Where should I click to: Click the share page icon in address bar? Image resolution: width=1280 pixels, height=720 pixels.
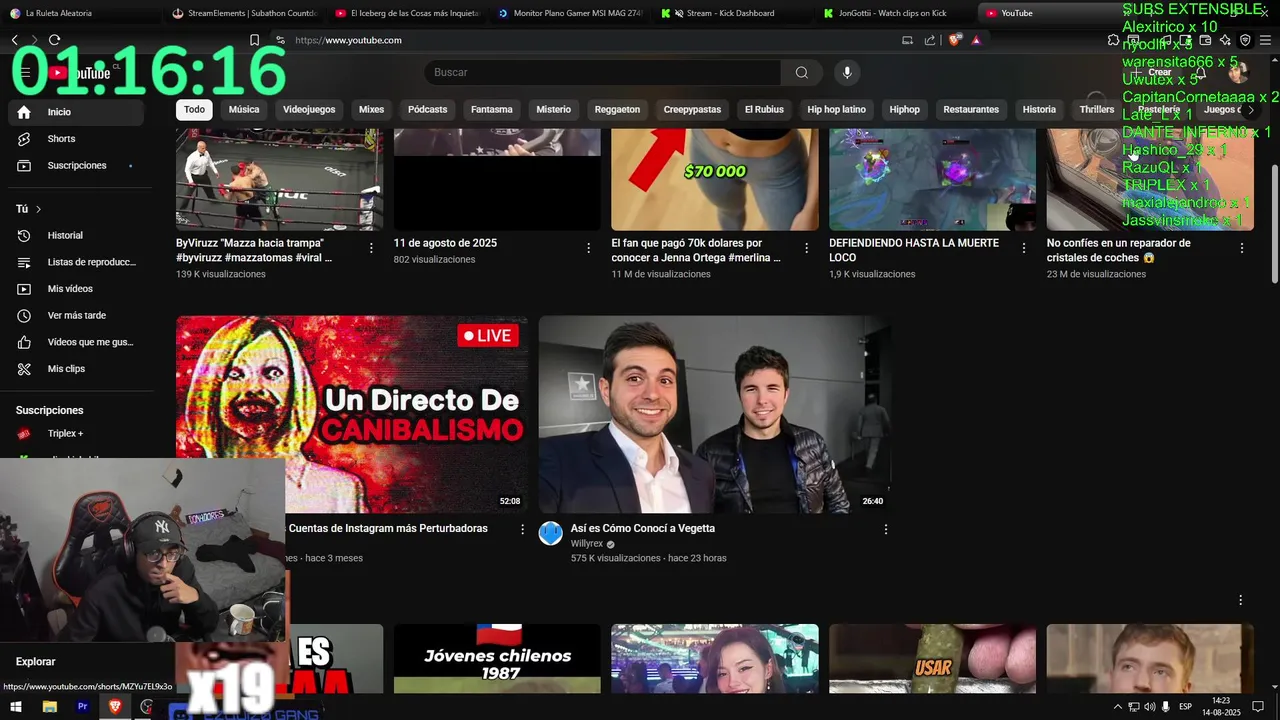point(930,40)
